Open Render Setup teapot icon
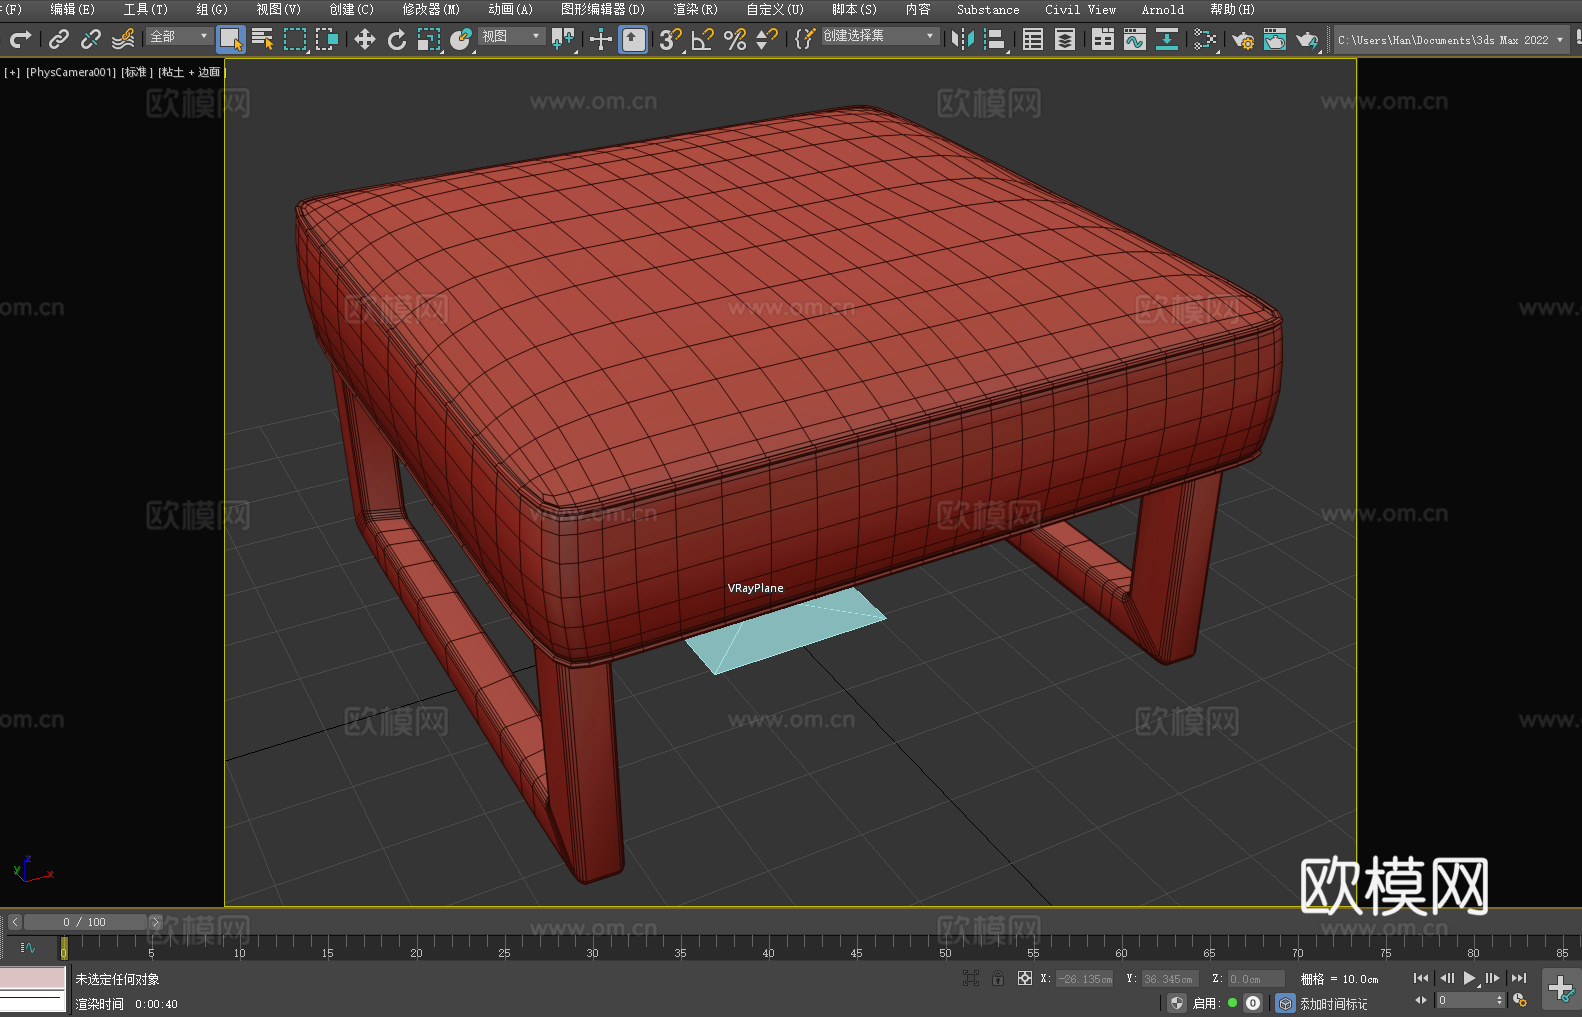 click(x=1243, y=39)
